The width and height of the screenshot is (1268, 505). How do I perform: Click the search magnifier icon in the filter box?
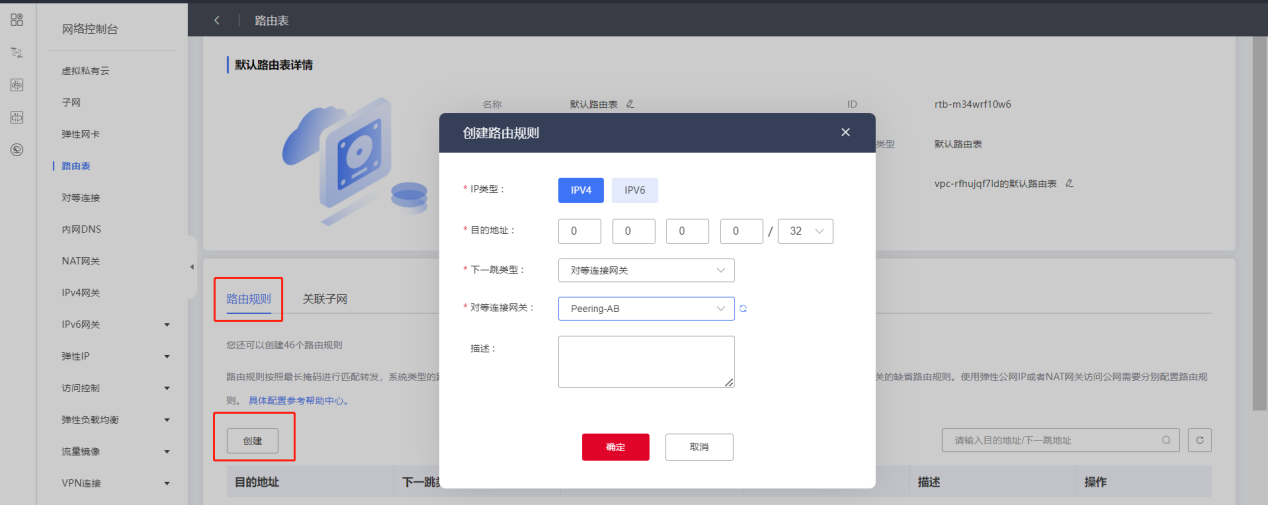click(1166, 440)
